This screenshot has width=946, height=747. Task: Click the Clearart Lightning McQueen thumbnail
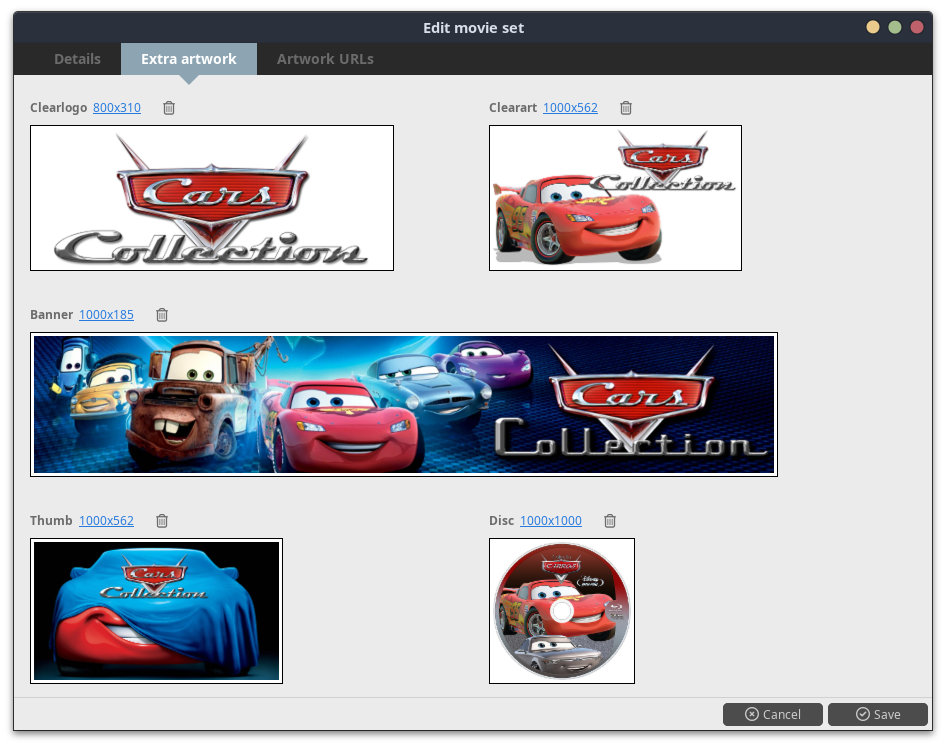click(x=615, y=198)
